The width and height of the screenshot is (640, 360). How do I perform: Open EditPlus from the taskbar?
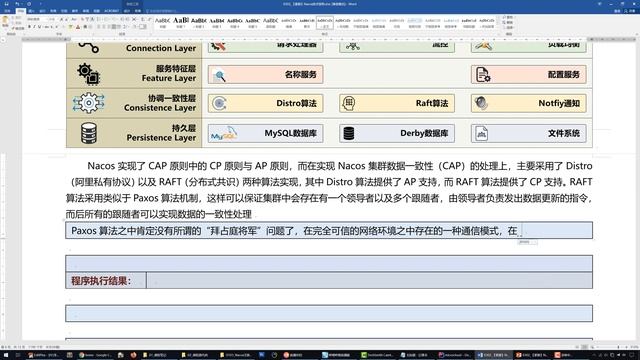[x=43, y=355]
